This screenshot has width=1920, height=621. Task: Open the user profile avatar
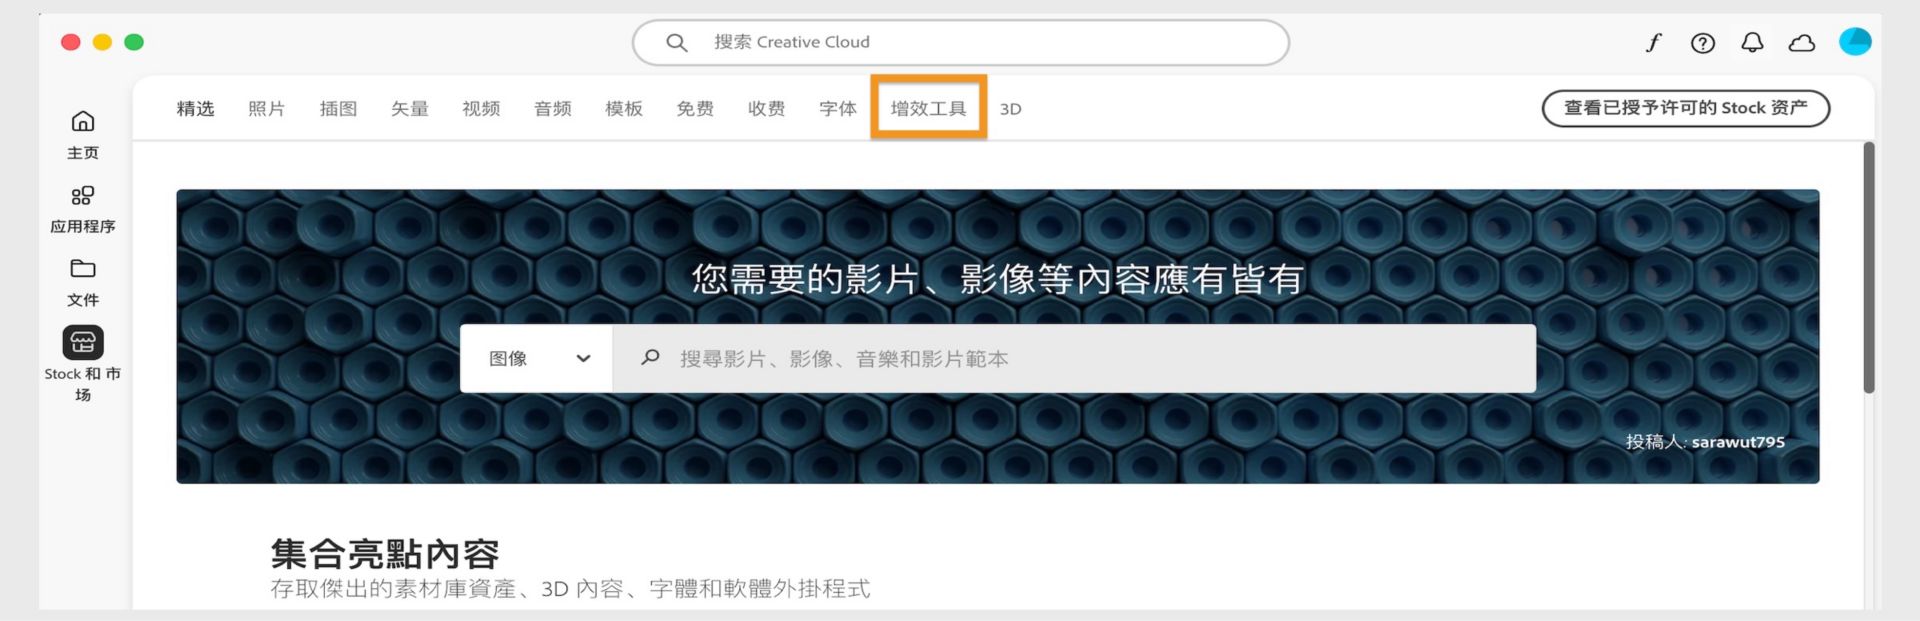(x=1855, y=41)
